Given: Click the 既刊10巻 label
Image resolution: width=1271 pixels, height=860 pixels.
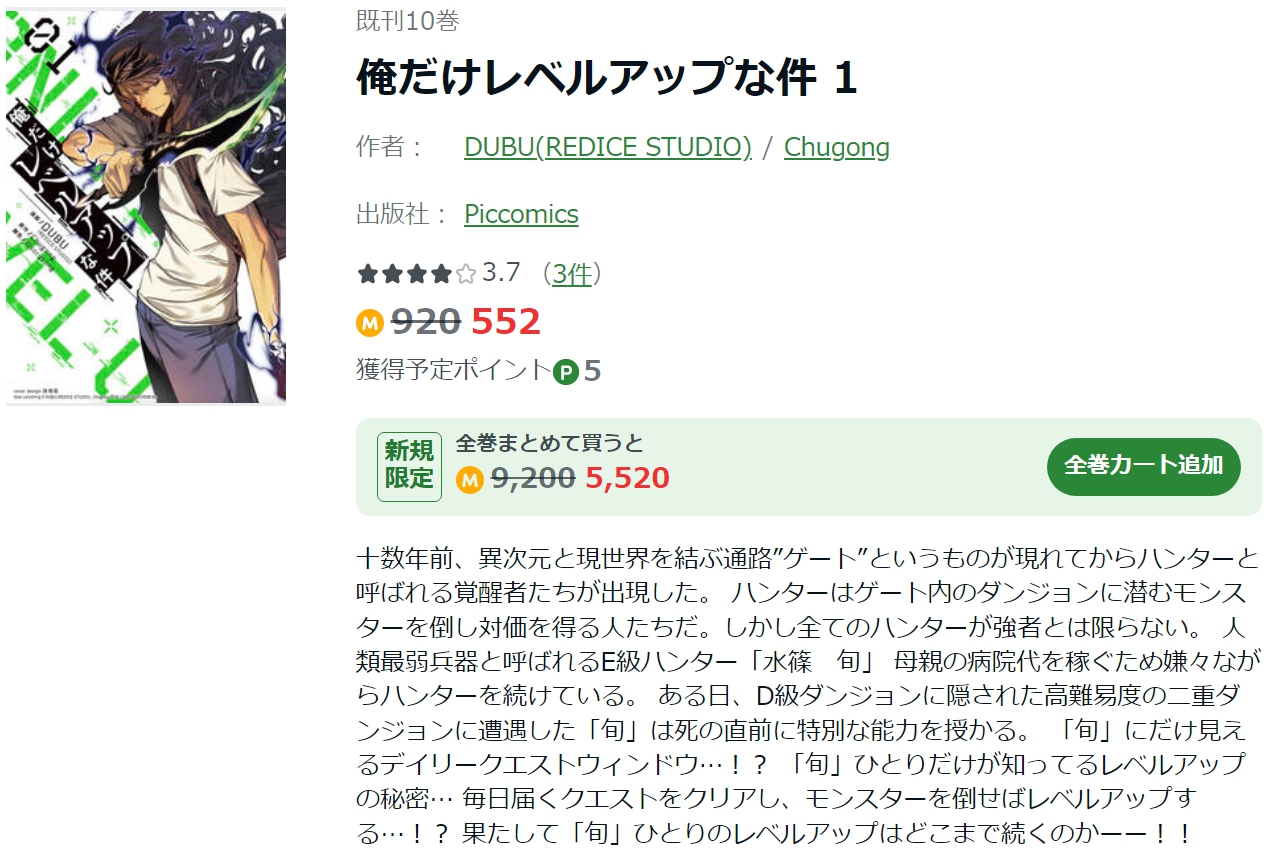Looking at the screenshot, I should click(407, 21).
